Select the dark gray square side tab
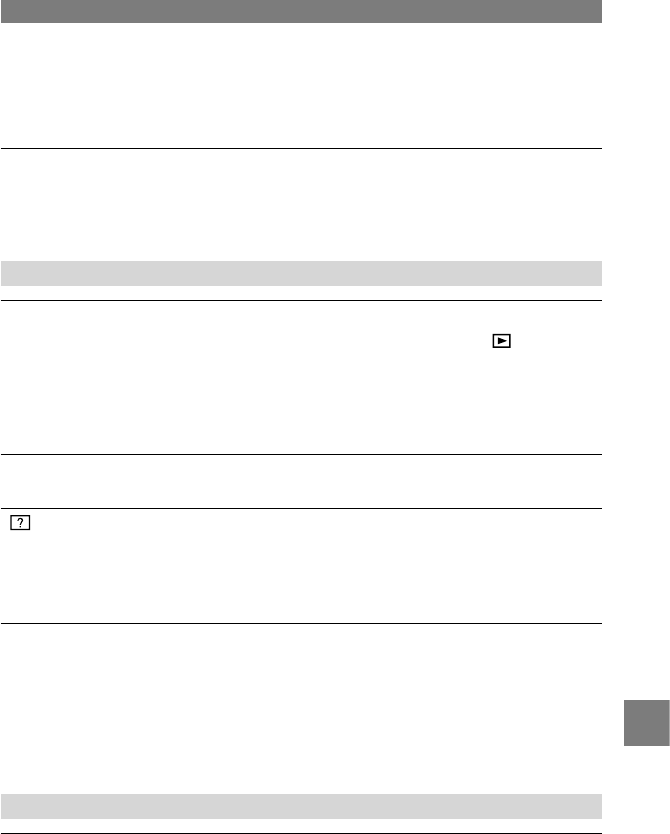This screenshot has width=670, height=834. tap(647, 723)
